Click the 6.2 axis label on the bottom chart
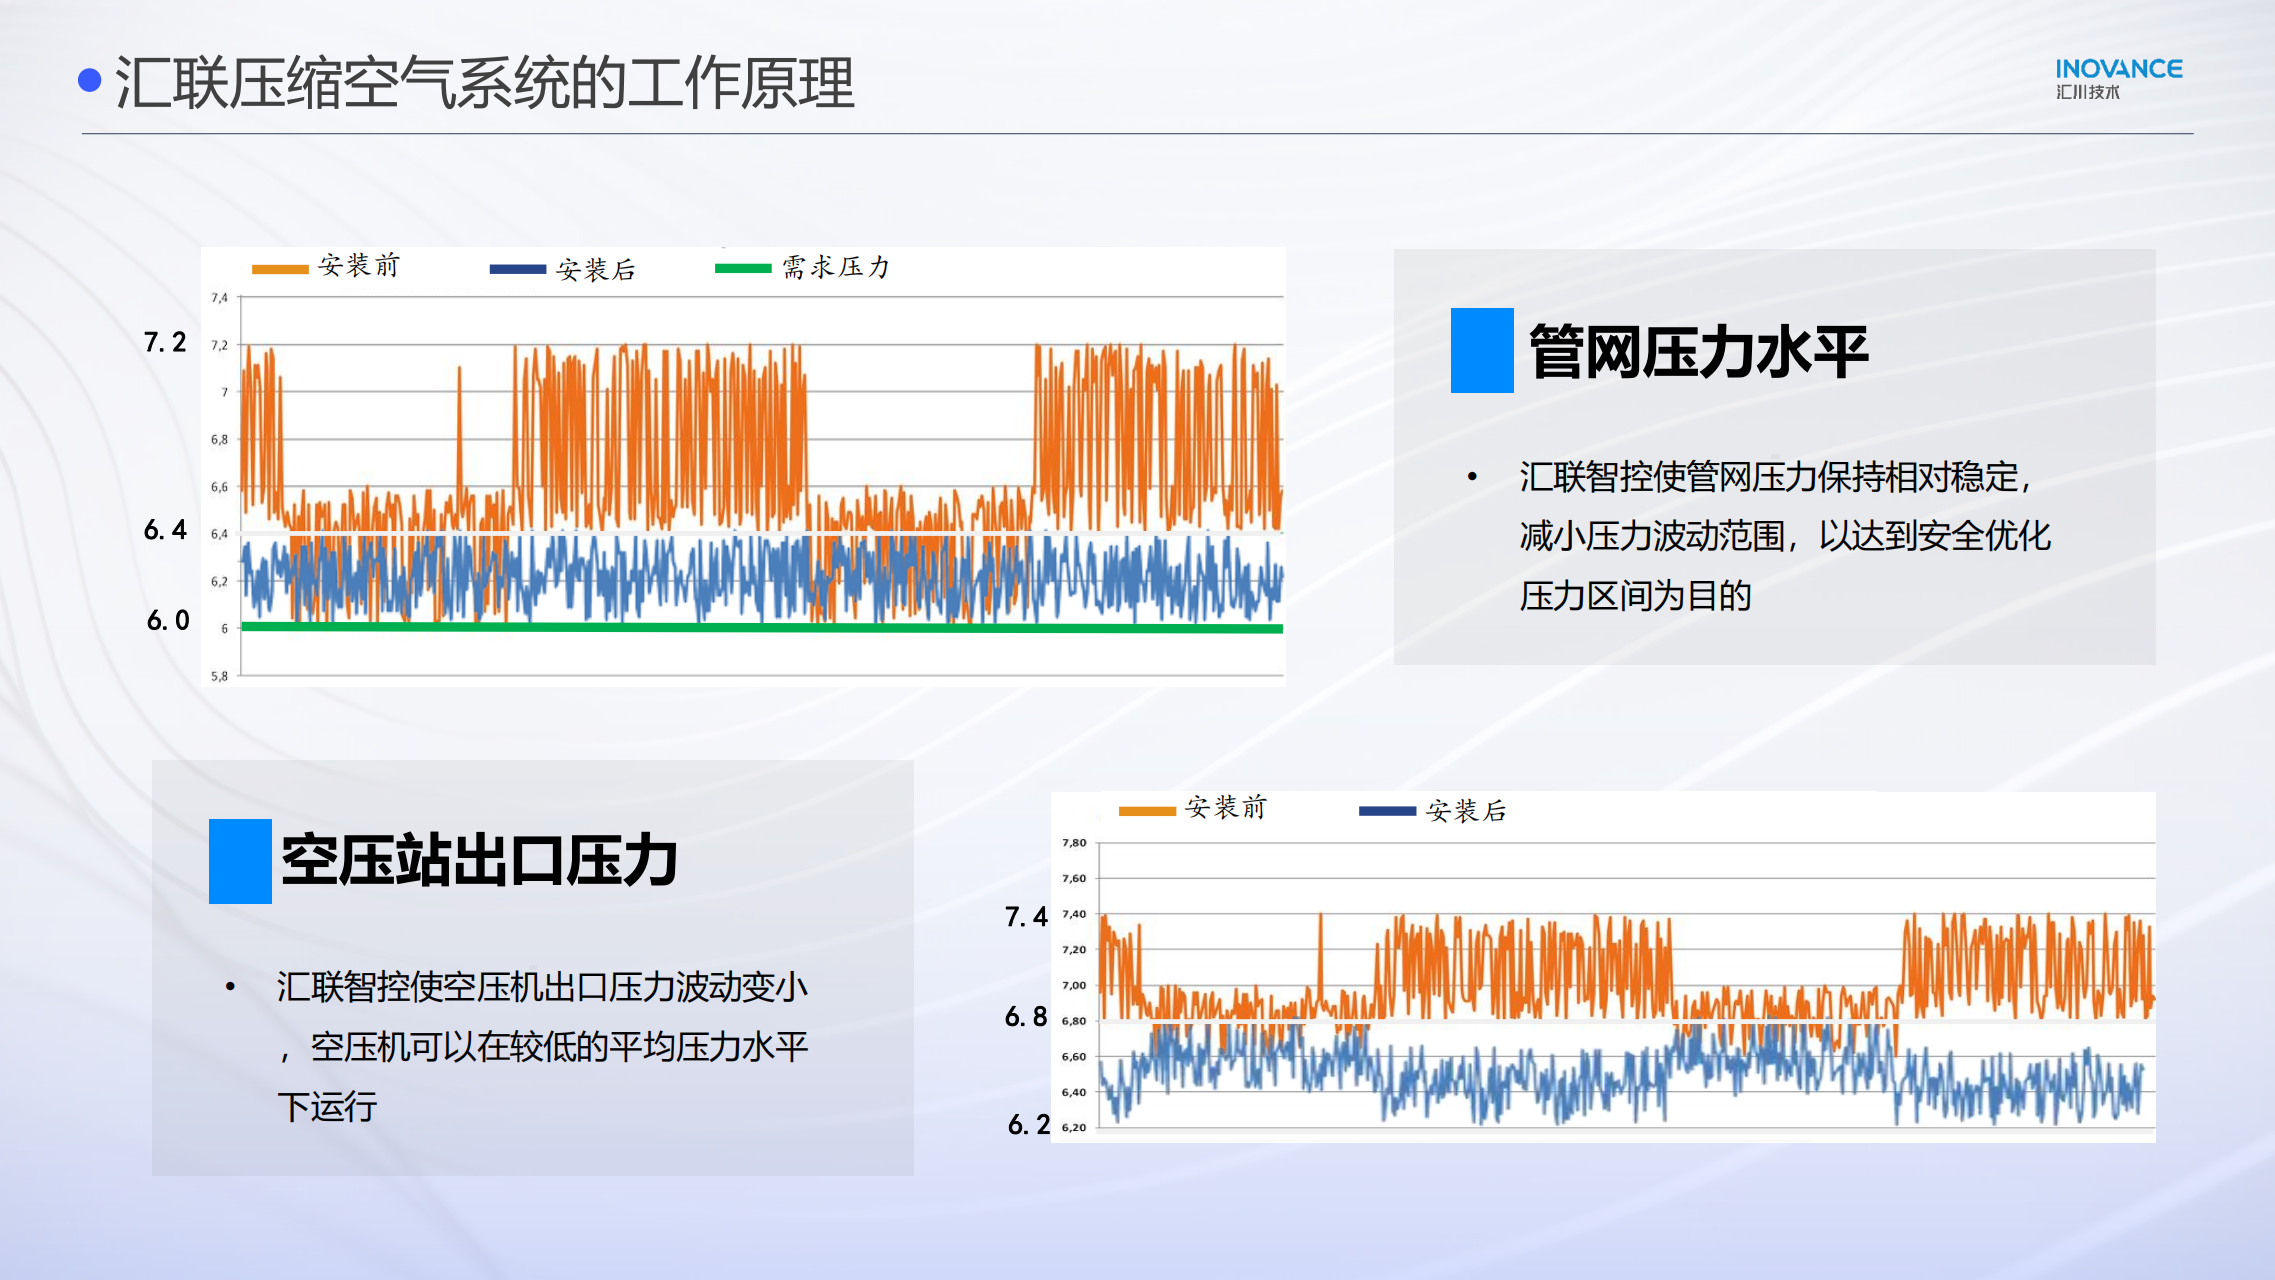The image size is (2275, 1280). [1028, 1125]
